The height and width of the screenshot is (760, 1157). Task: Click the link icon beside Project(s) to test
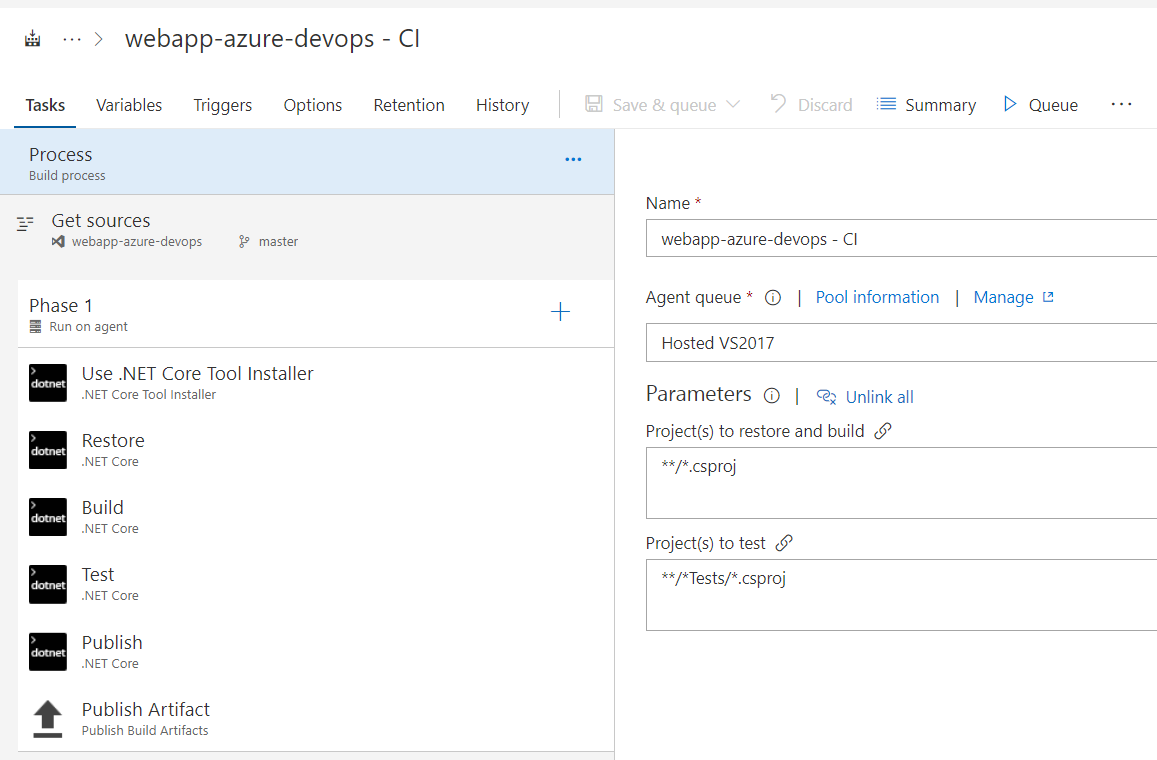click(x=784, y=543)
